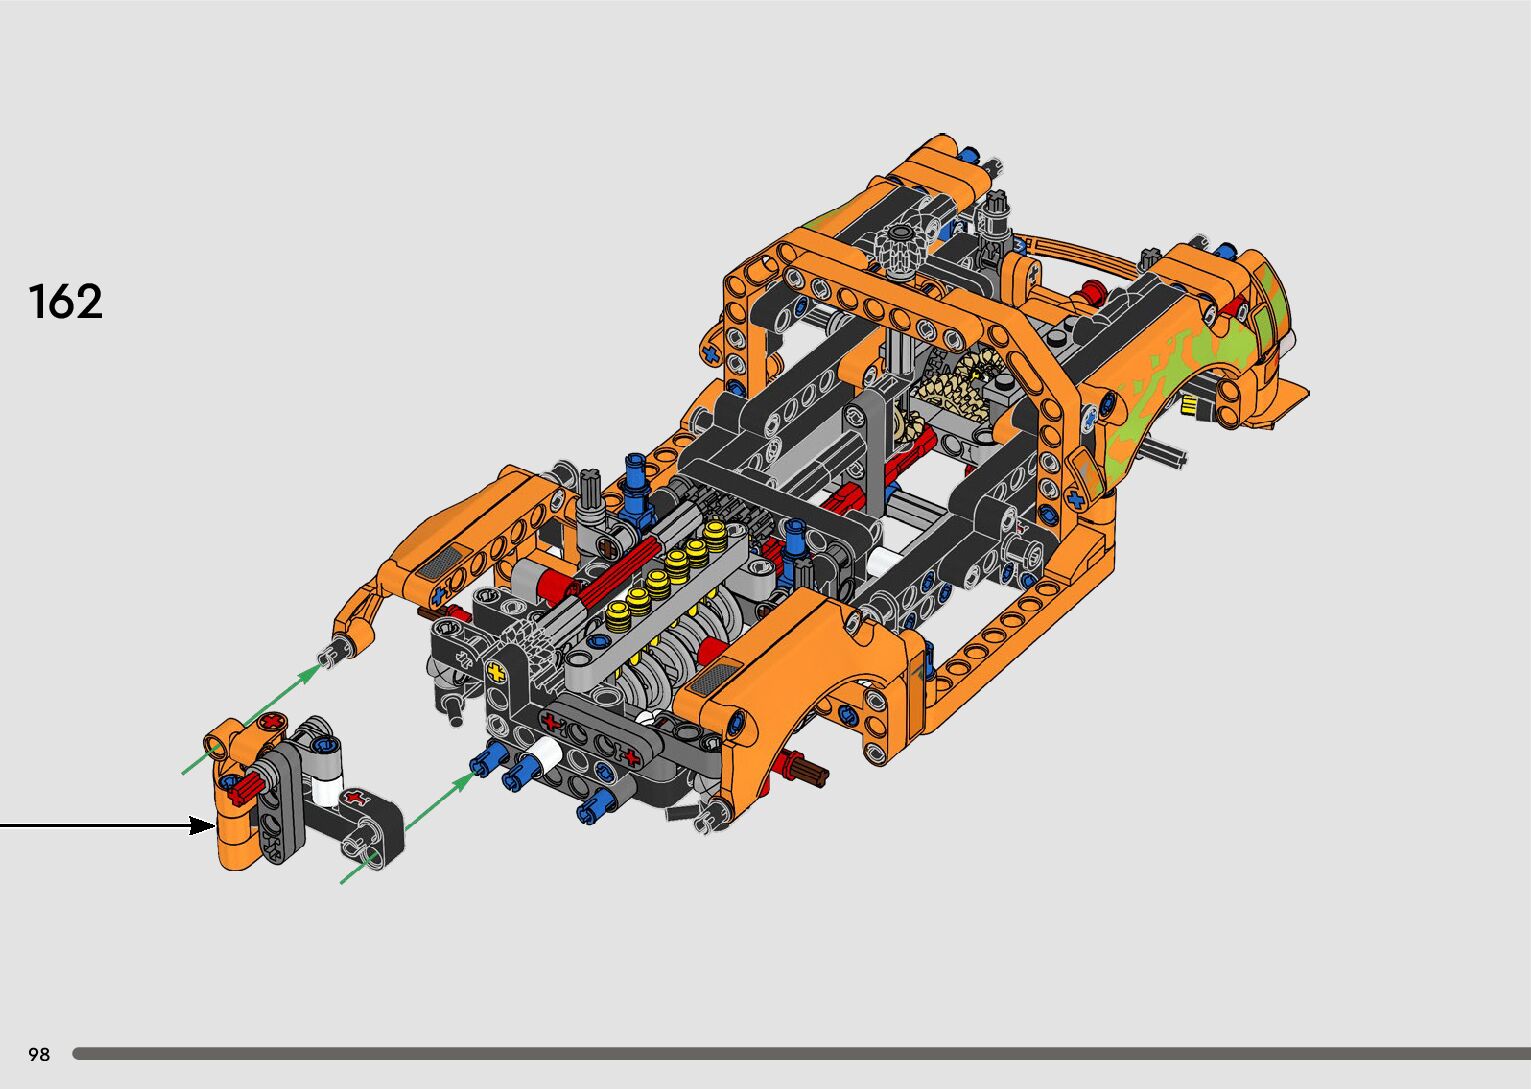
Task: Click the tan gears in the chassis center
Action: point(955,385)
